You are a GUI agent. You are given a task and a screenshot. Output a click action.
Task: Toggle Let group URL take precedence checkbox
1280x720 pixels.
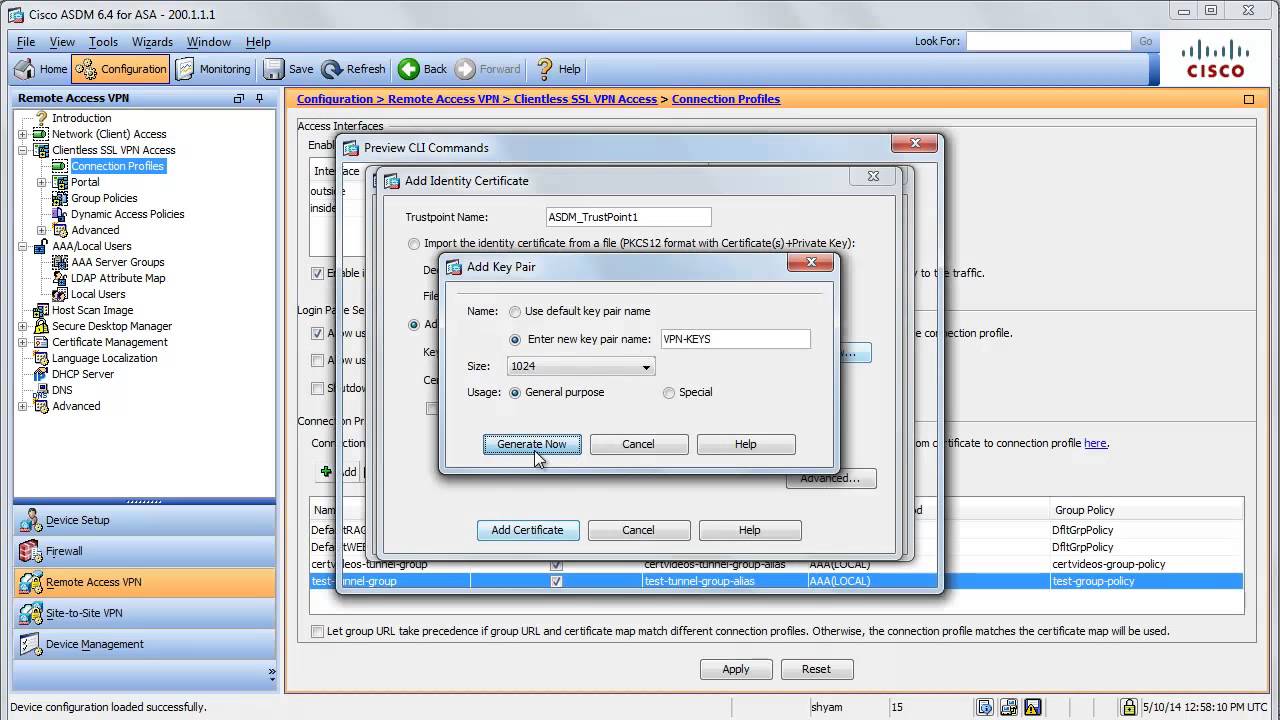[318, 631]
